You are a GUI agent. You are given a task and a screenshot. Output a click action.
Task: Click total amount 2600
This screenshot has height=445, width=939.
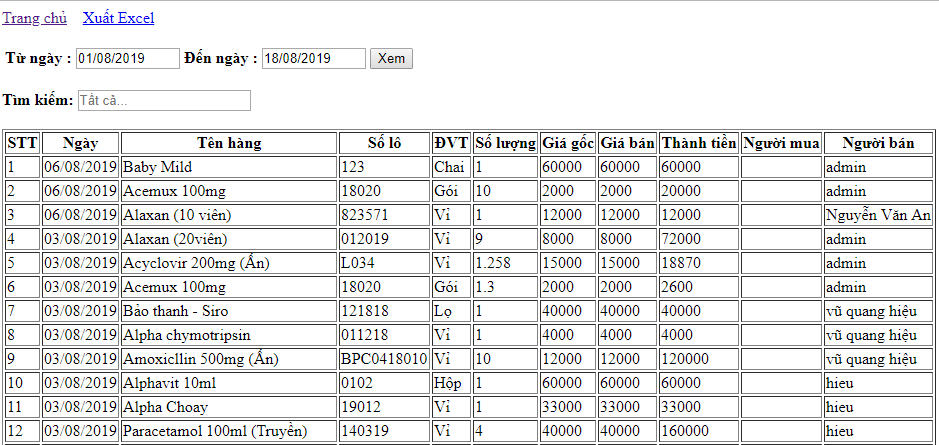(699, 287)
